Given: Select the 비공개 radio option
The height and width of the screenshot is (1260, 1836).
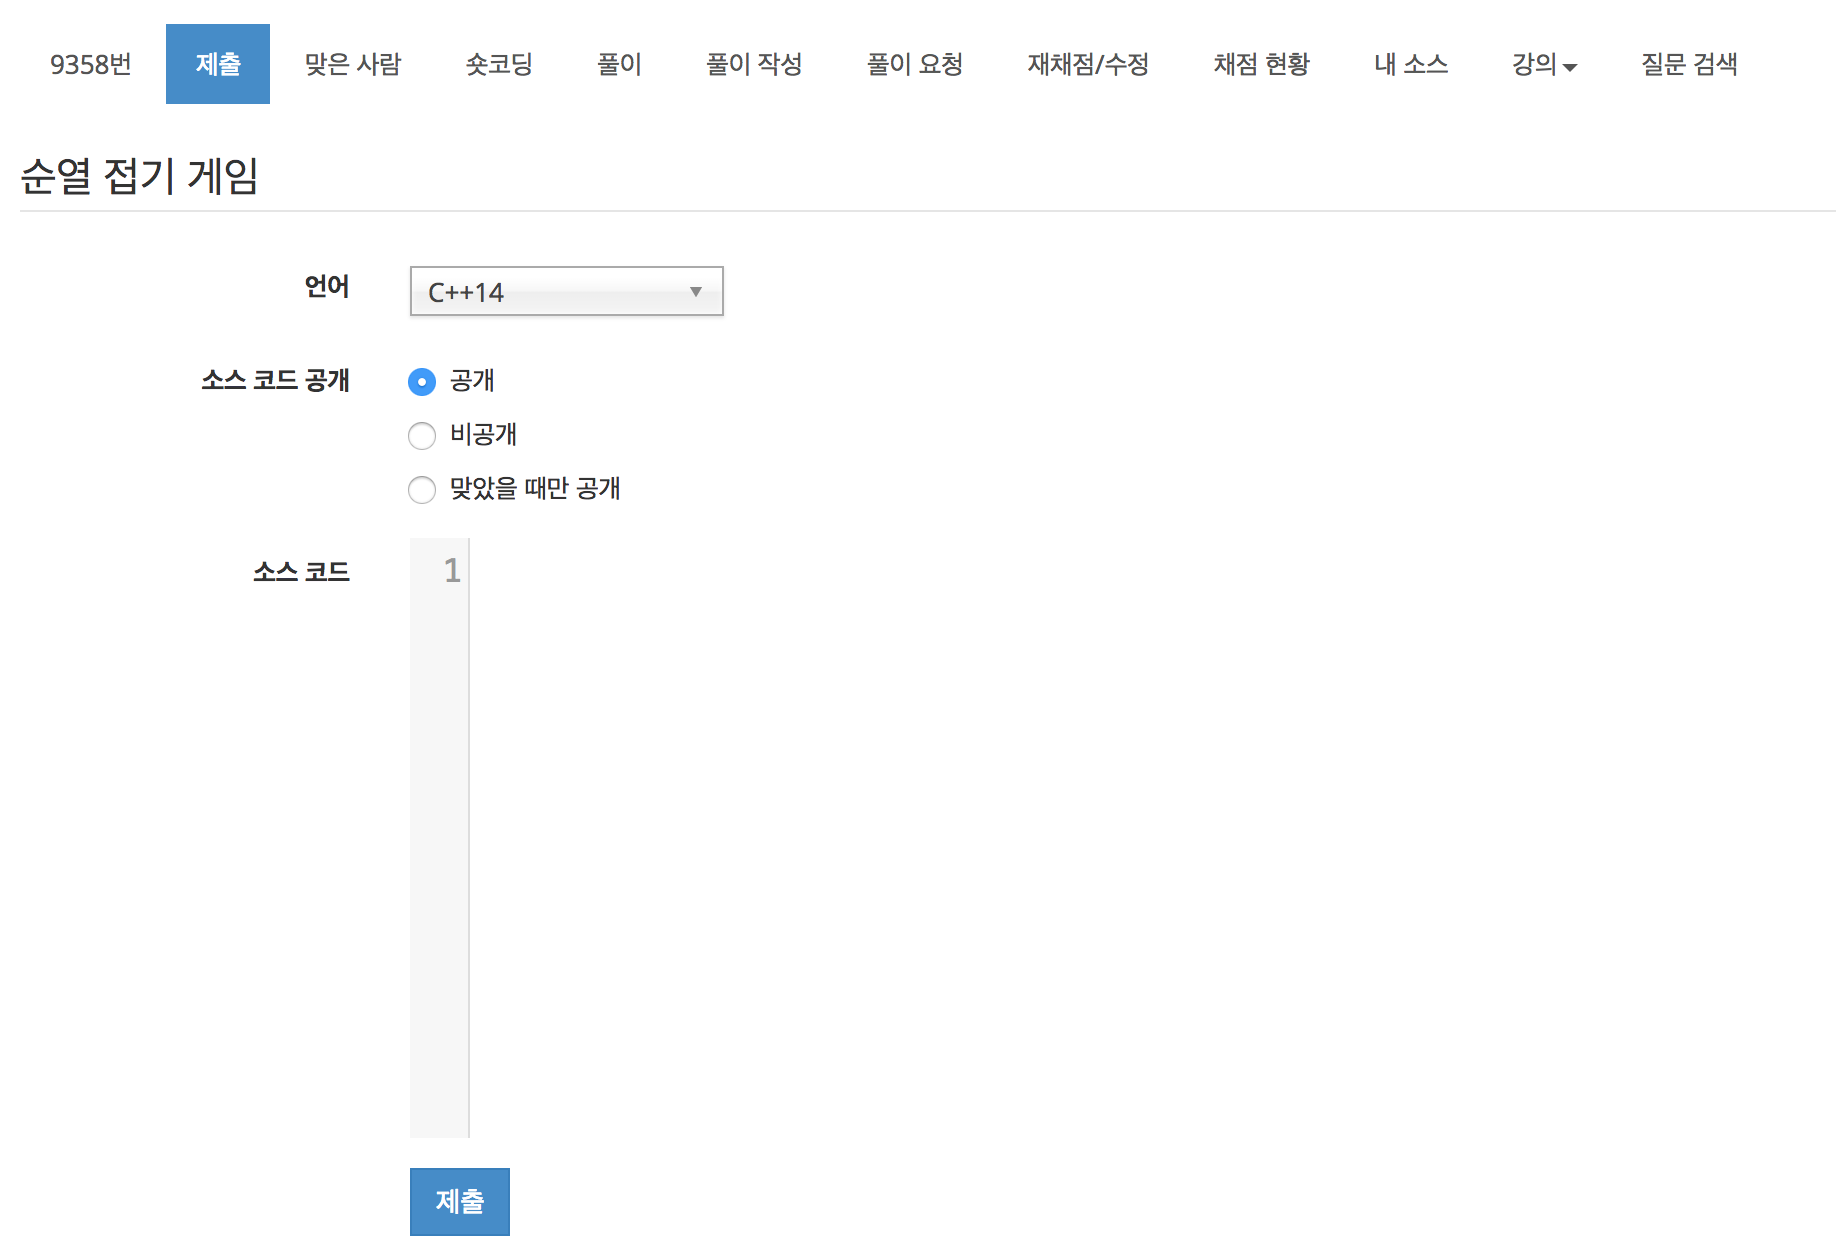Looking at the screenshot, I should point(422,436).
